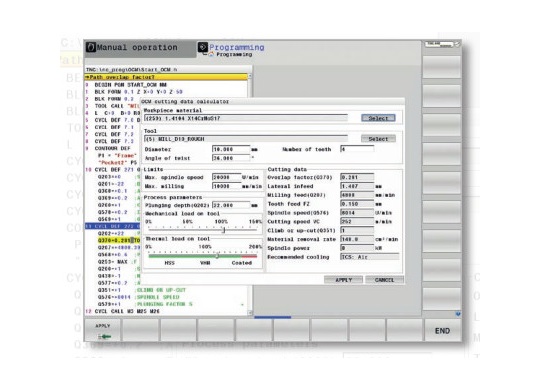This screenshot has height=385, width=533.
Task: Click the blue scroll-down arrow at bottom right
Action: [x=458, y=314]
